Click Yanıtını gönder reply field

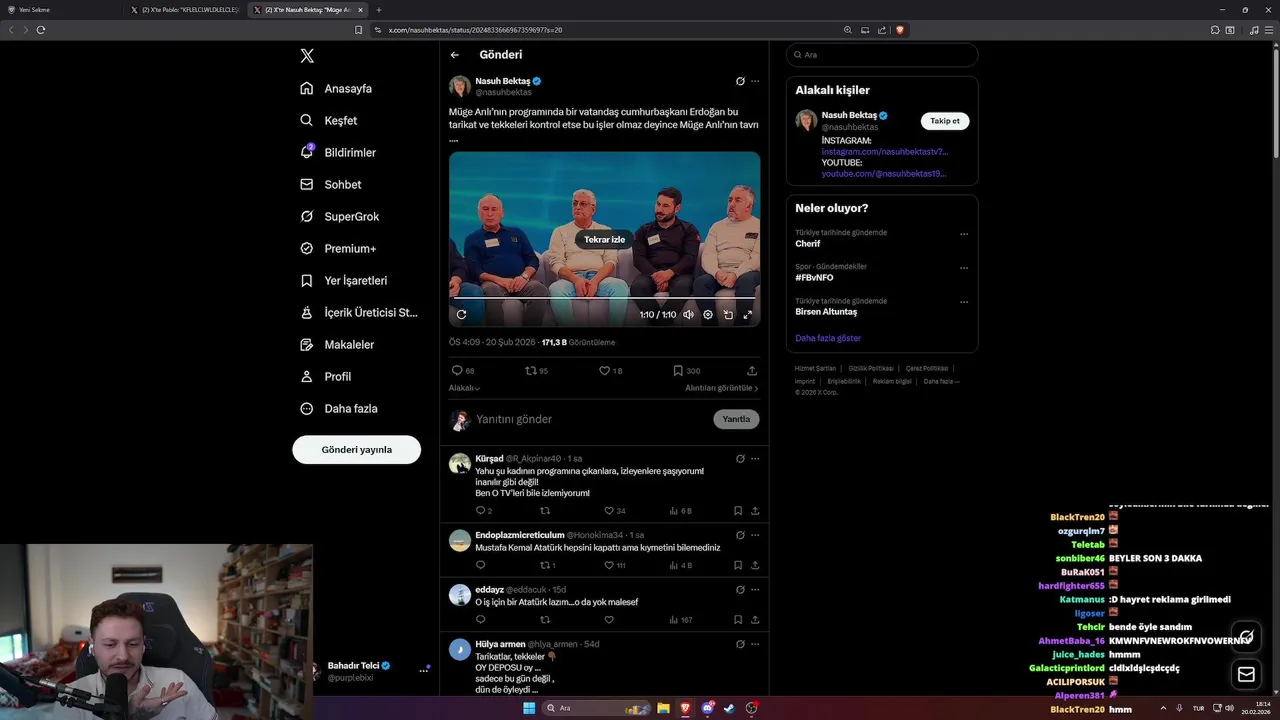[590, 419]
